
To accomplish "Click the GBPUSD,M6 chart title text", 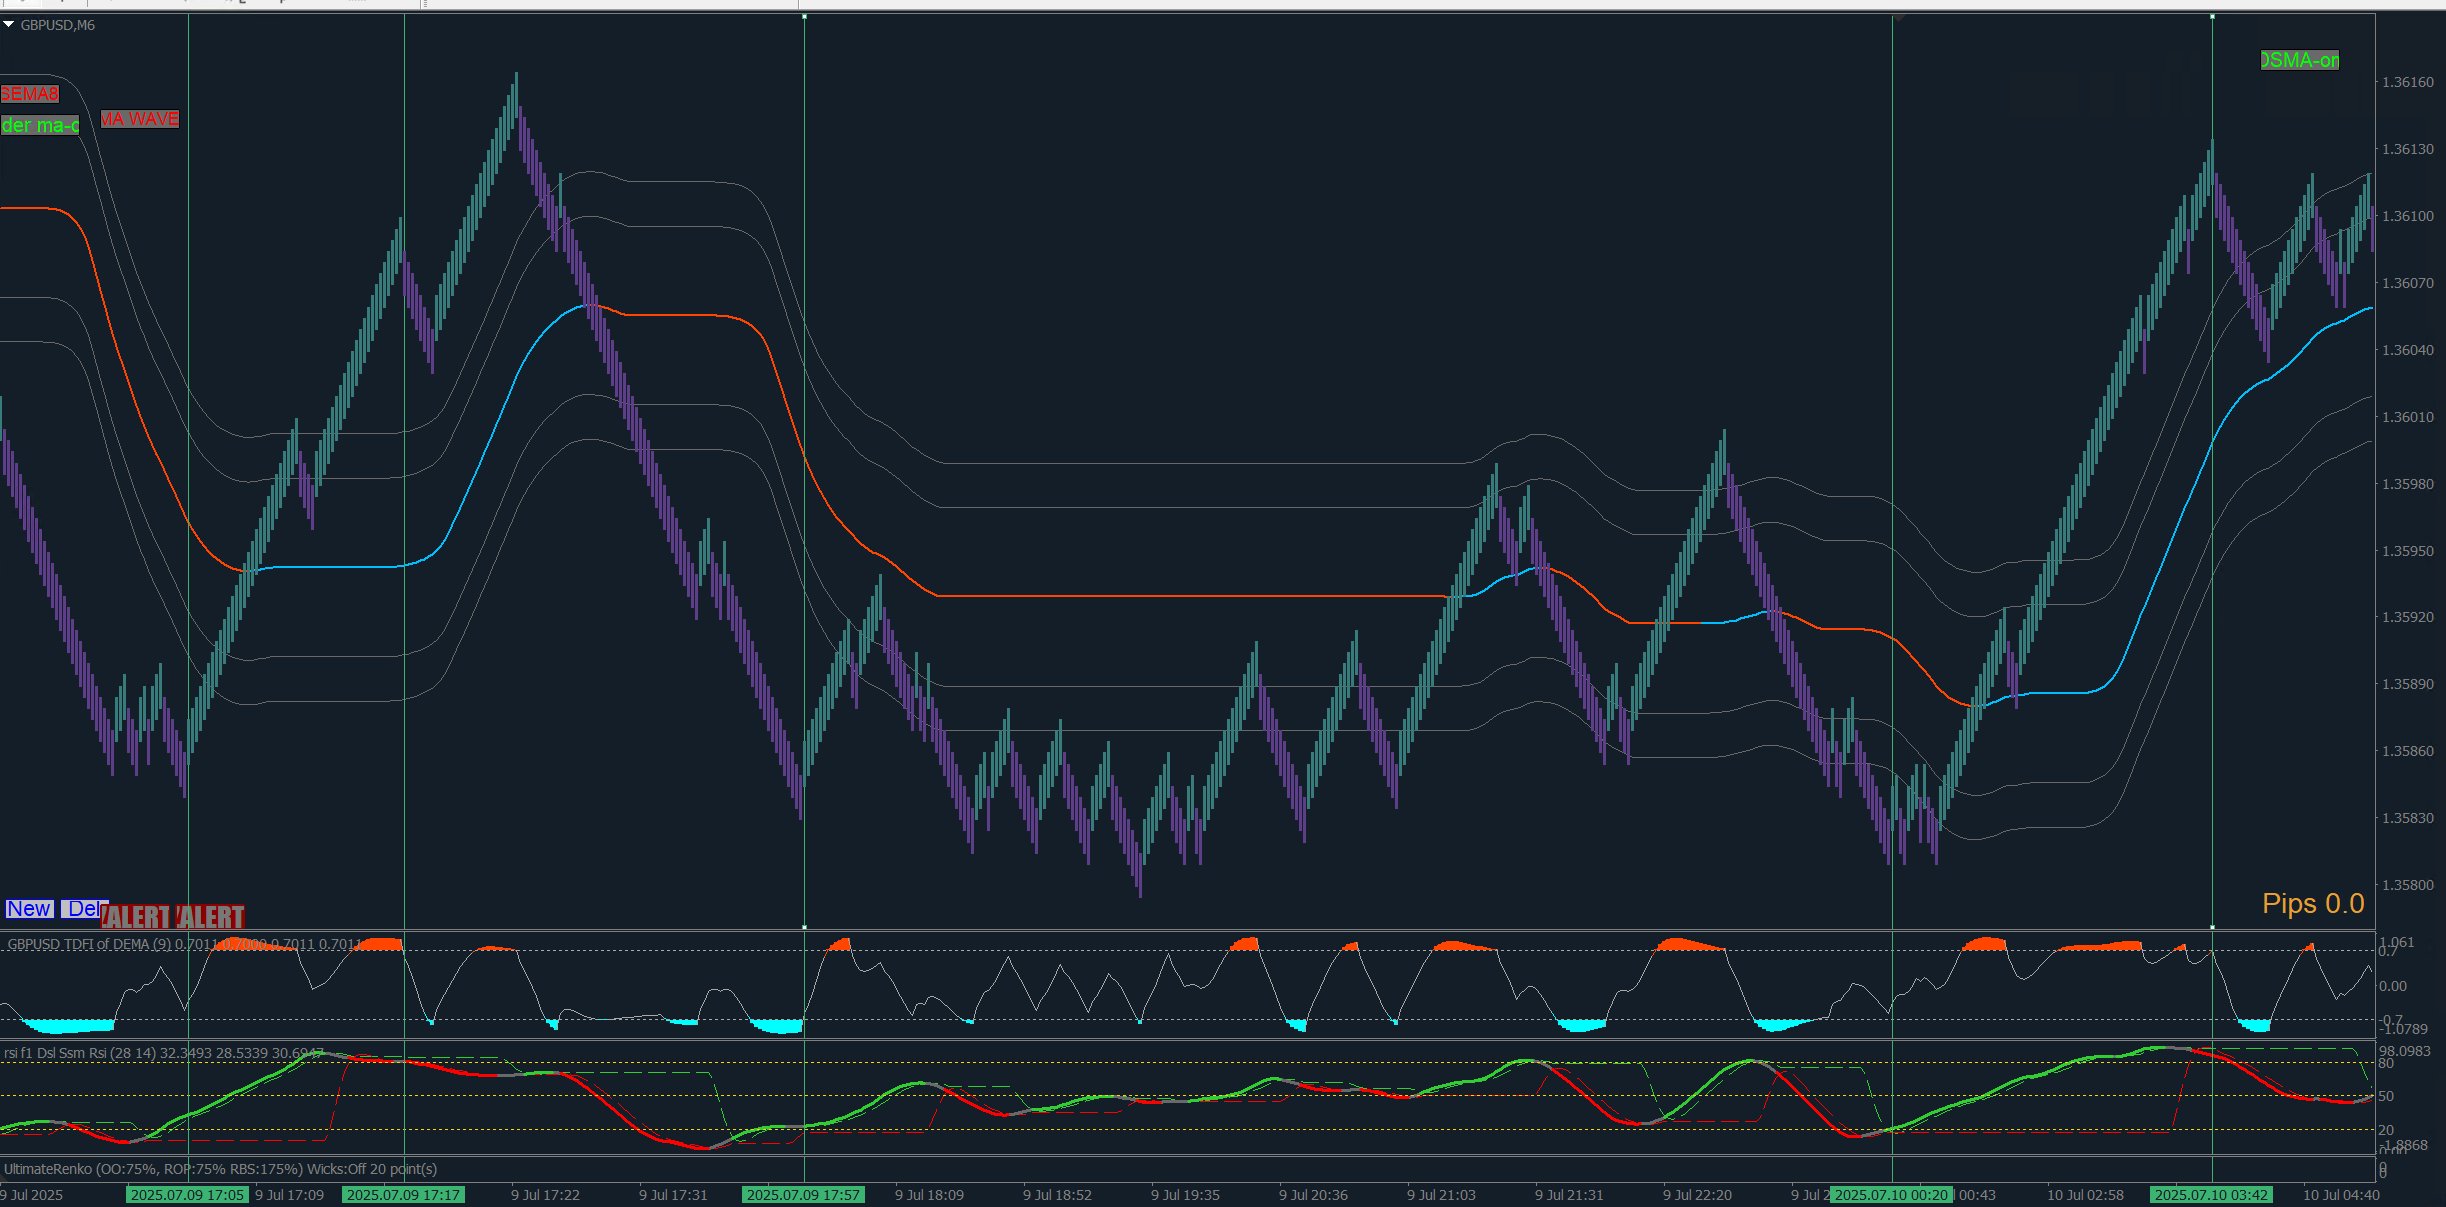I will click(x=58, y=25).
